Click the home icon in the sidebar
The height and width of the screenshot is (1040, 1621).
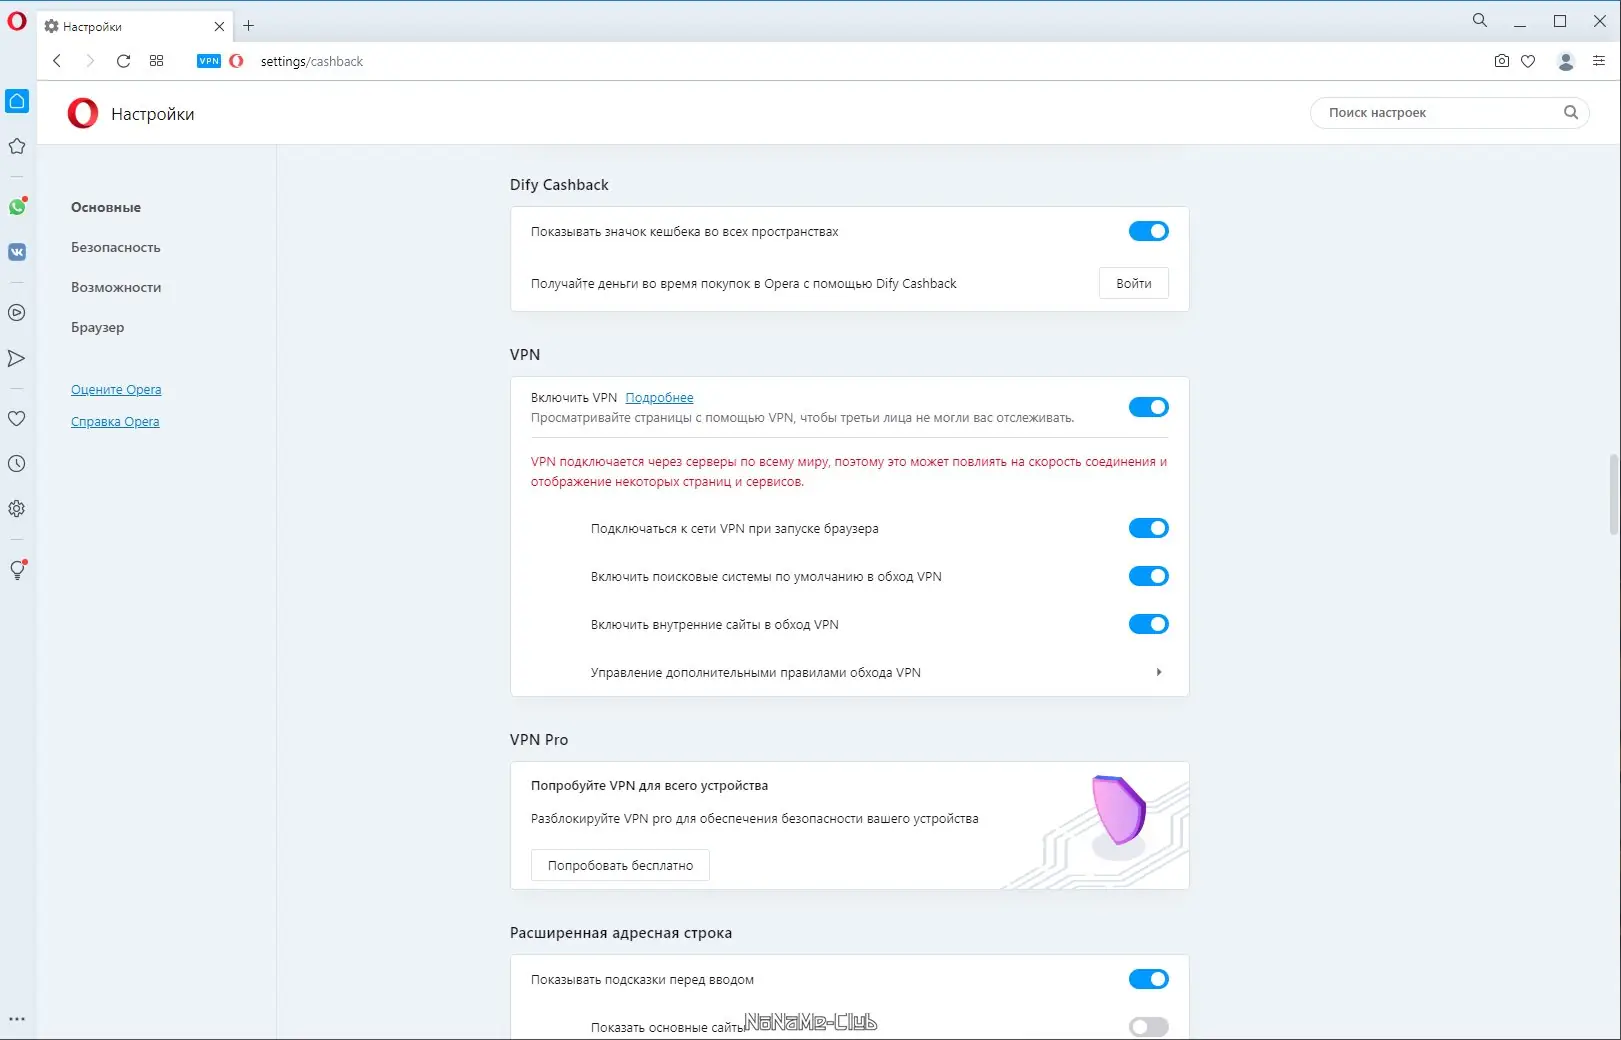click(x=17, y=101)
